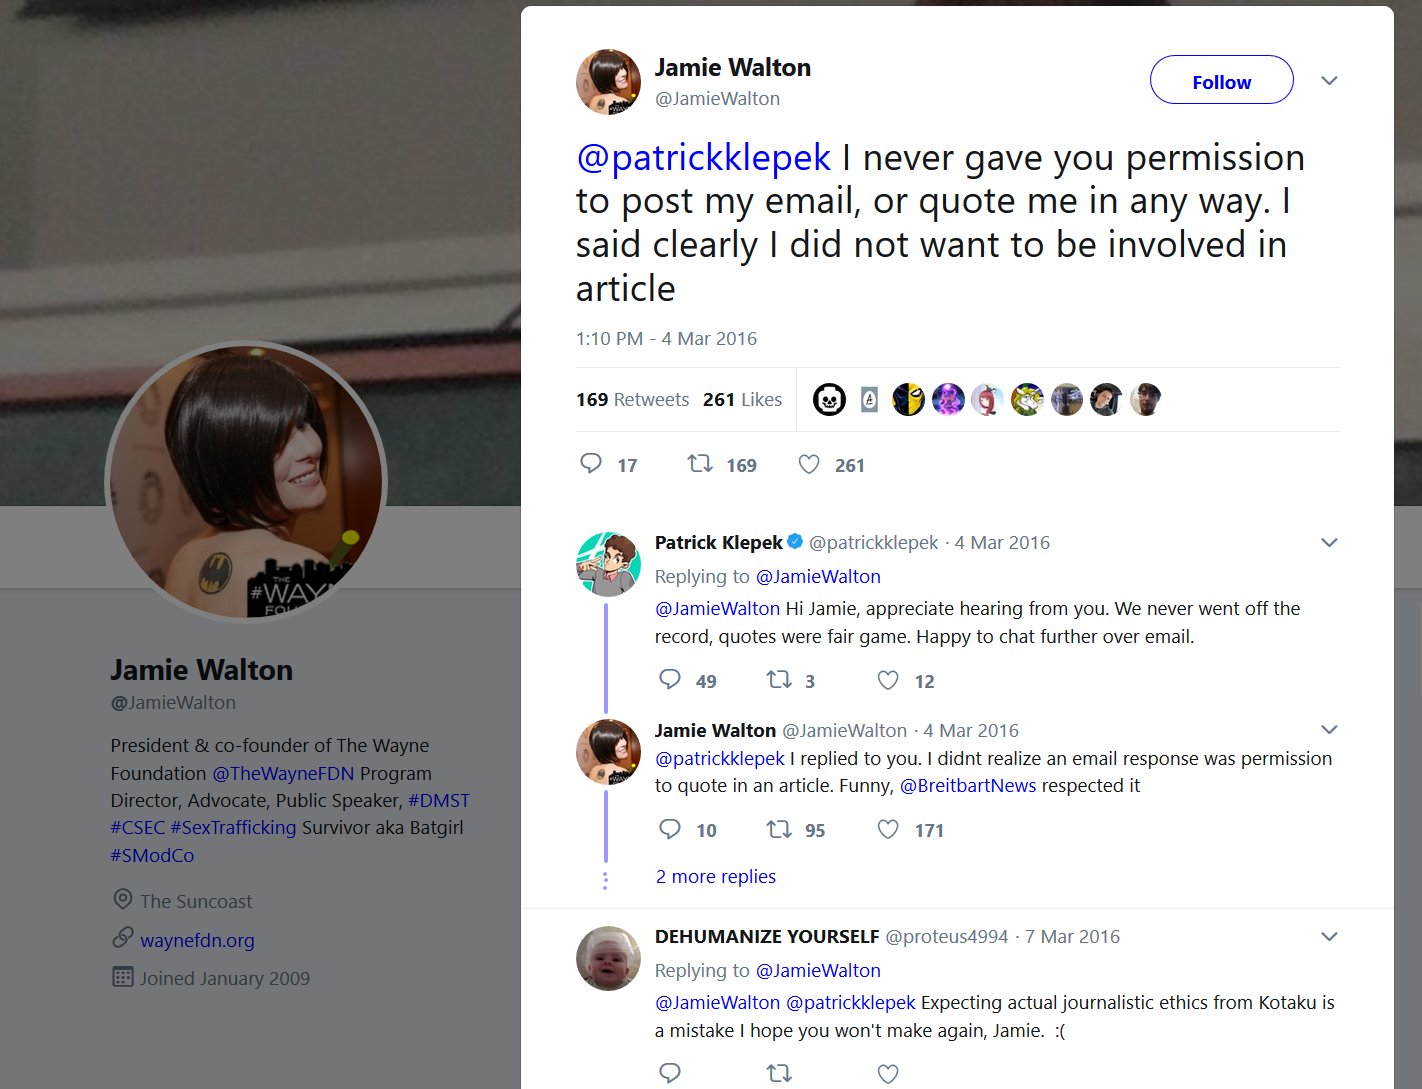Screen dimensions: 1422x1089
Task: Reply to Patrick Klepek's tweet
Action: tap(670, 680)
